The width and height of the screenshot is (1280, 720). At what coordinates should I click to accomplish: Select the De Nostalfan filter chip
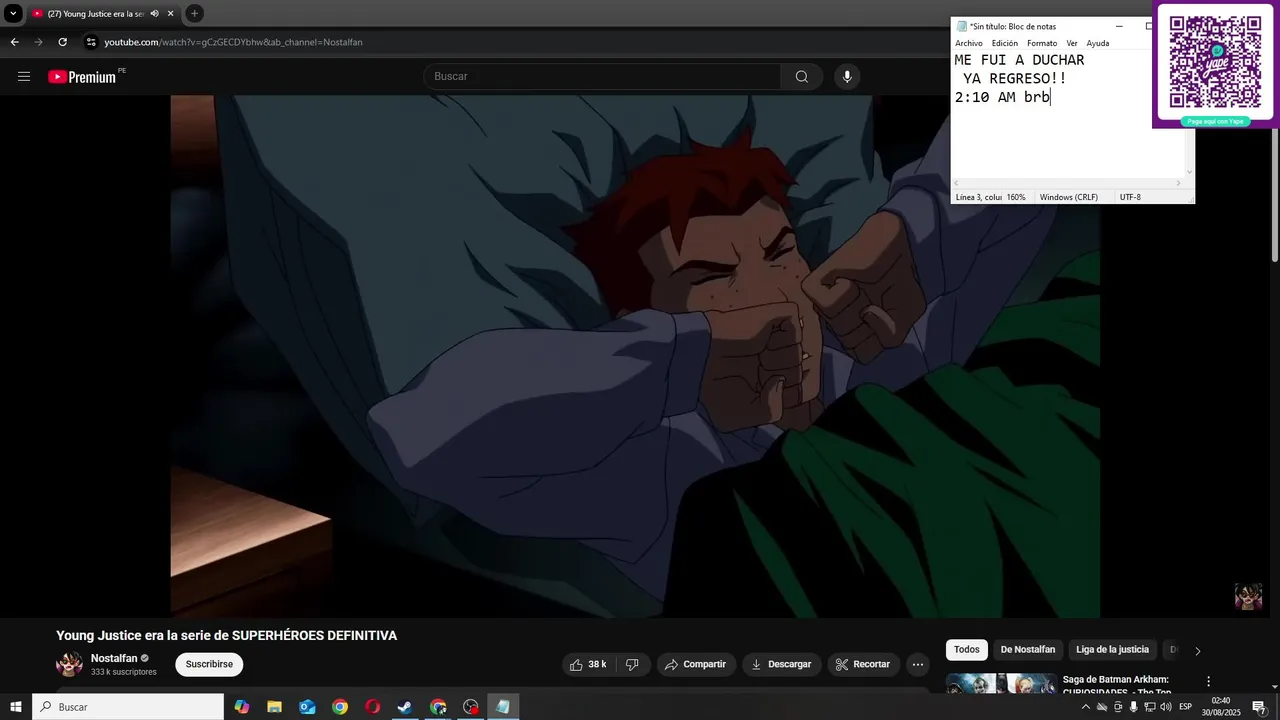[x=1028, y=650]
